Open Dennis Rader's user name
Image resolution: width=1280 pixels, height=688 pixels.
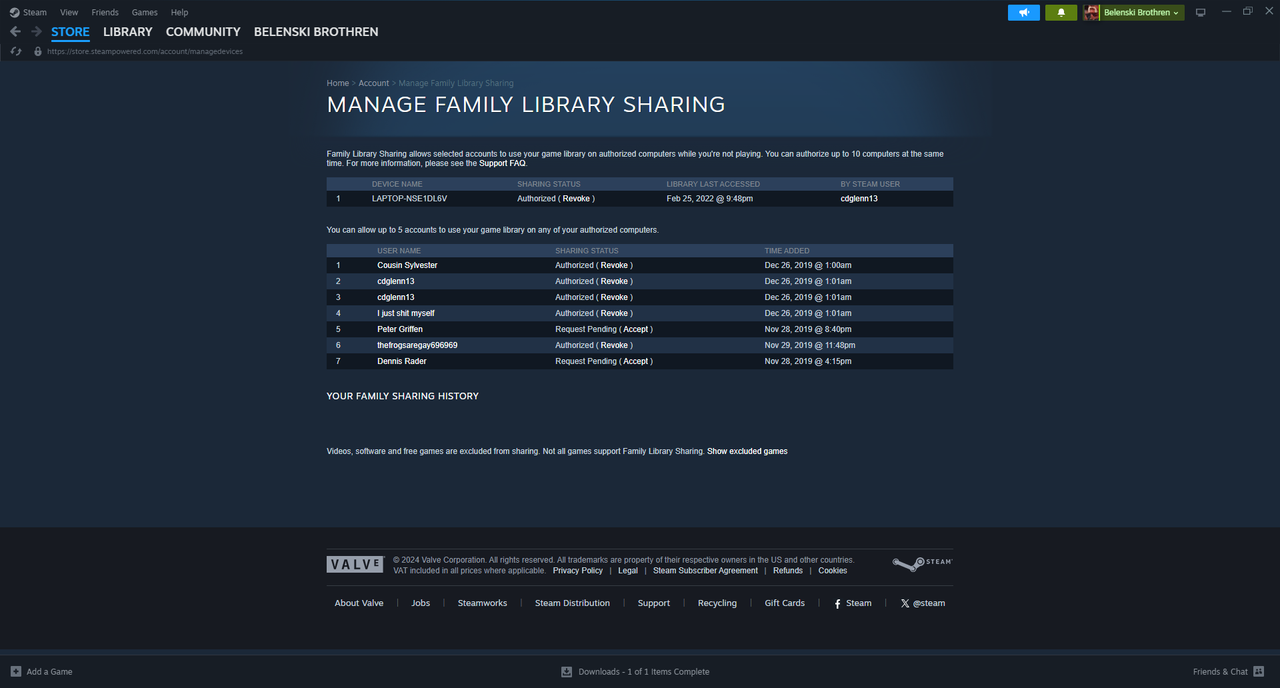tap(402, 361)
